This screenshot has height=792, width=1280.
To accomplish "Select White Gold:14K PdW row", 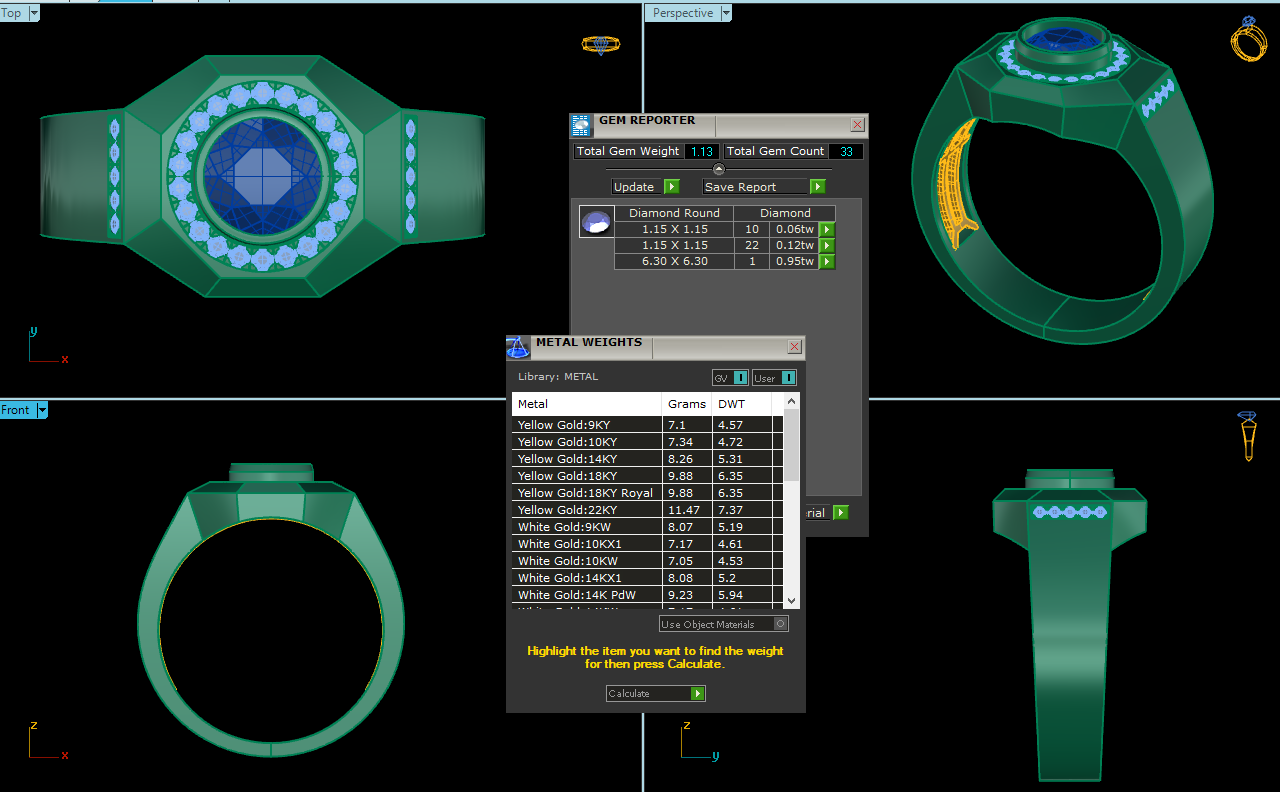I will click(x=585, y=595).
